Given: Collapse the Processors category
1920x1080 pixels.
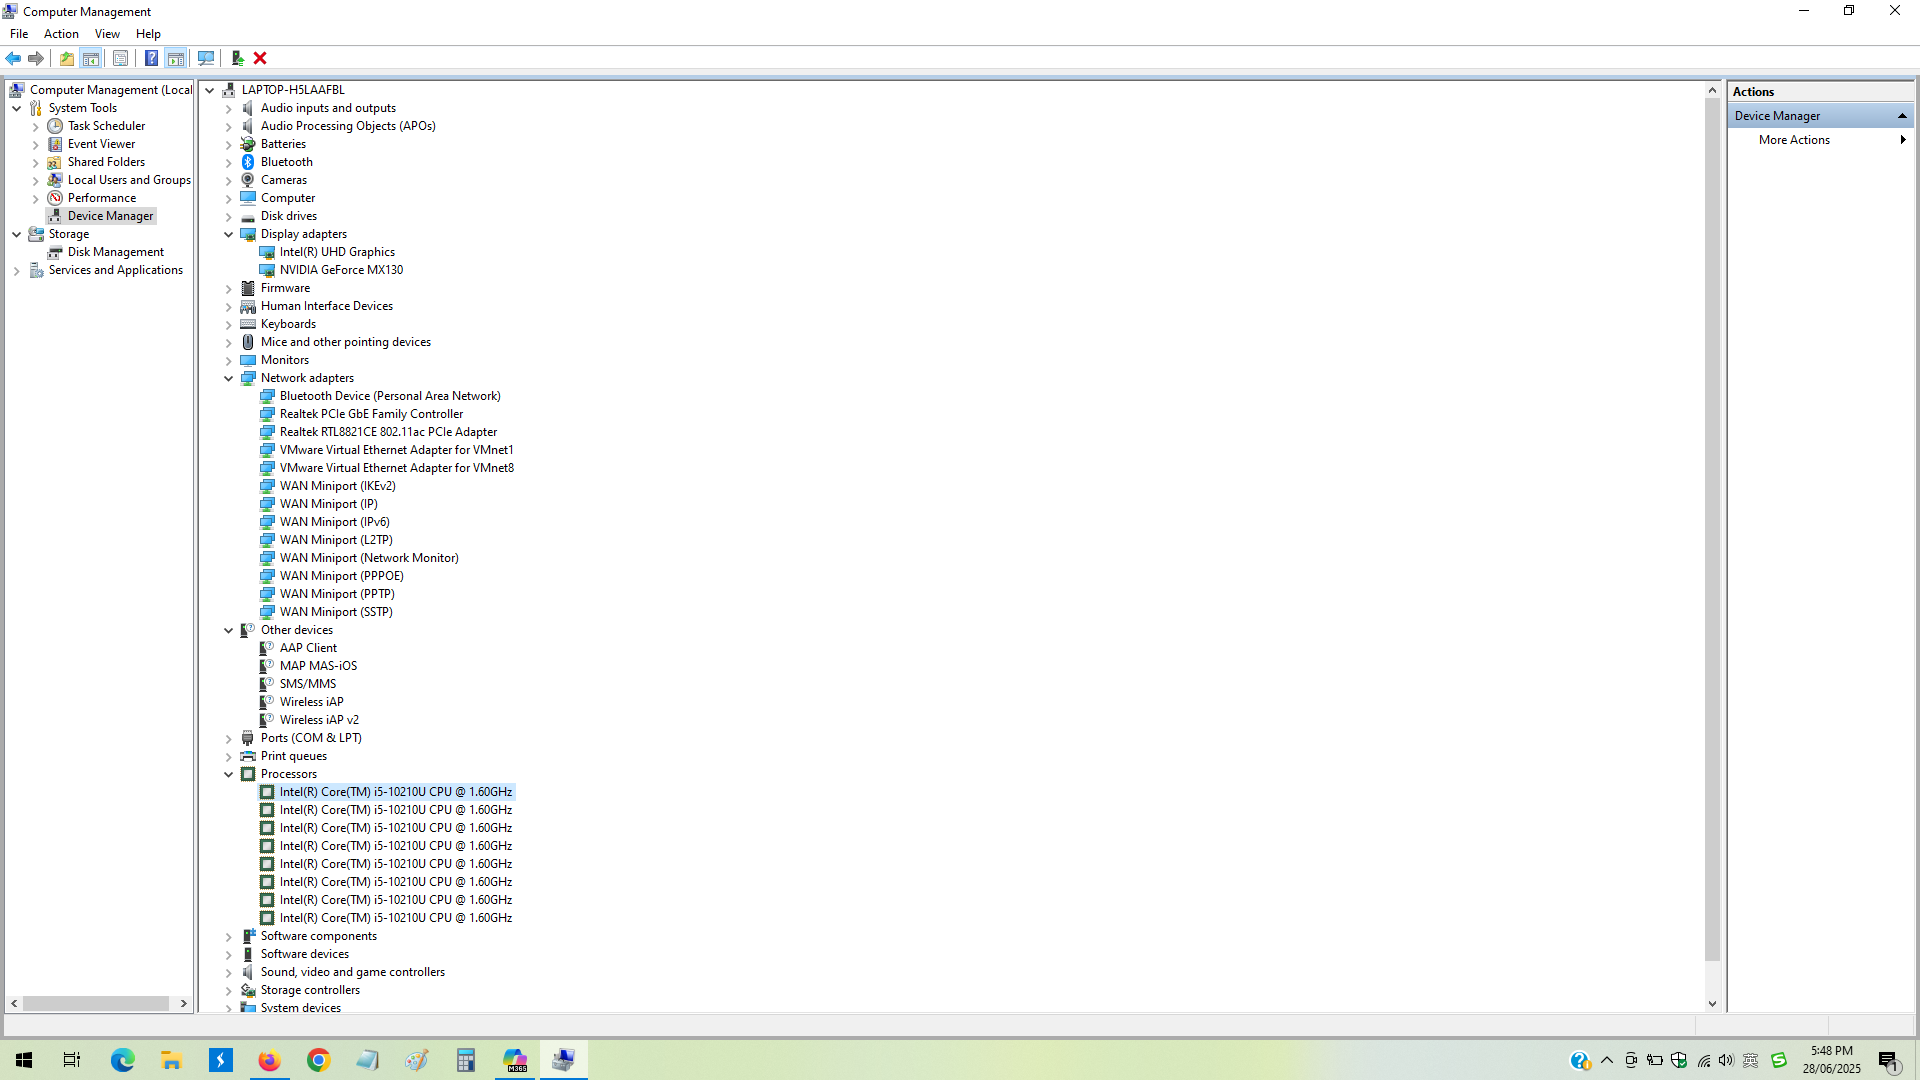Looking at the screenshot, I should [229, 774].
